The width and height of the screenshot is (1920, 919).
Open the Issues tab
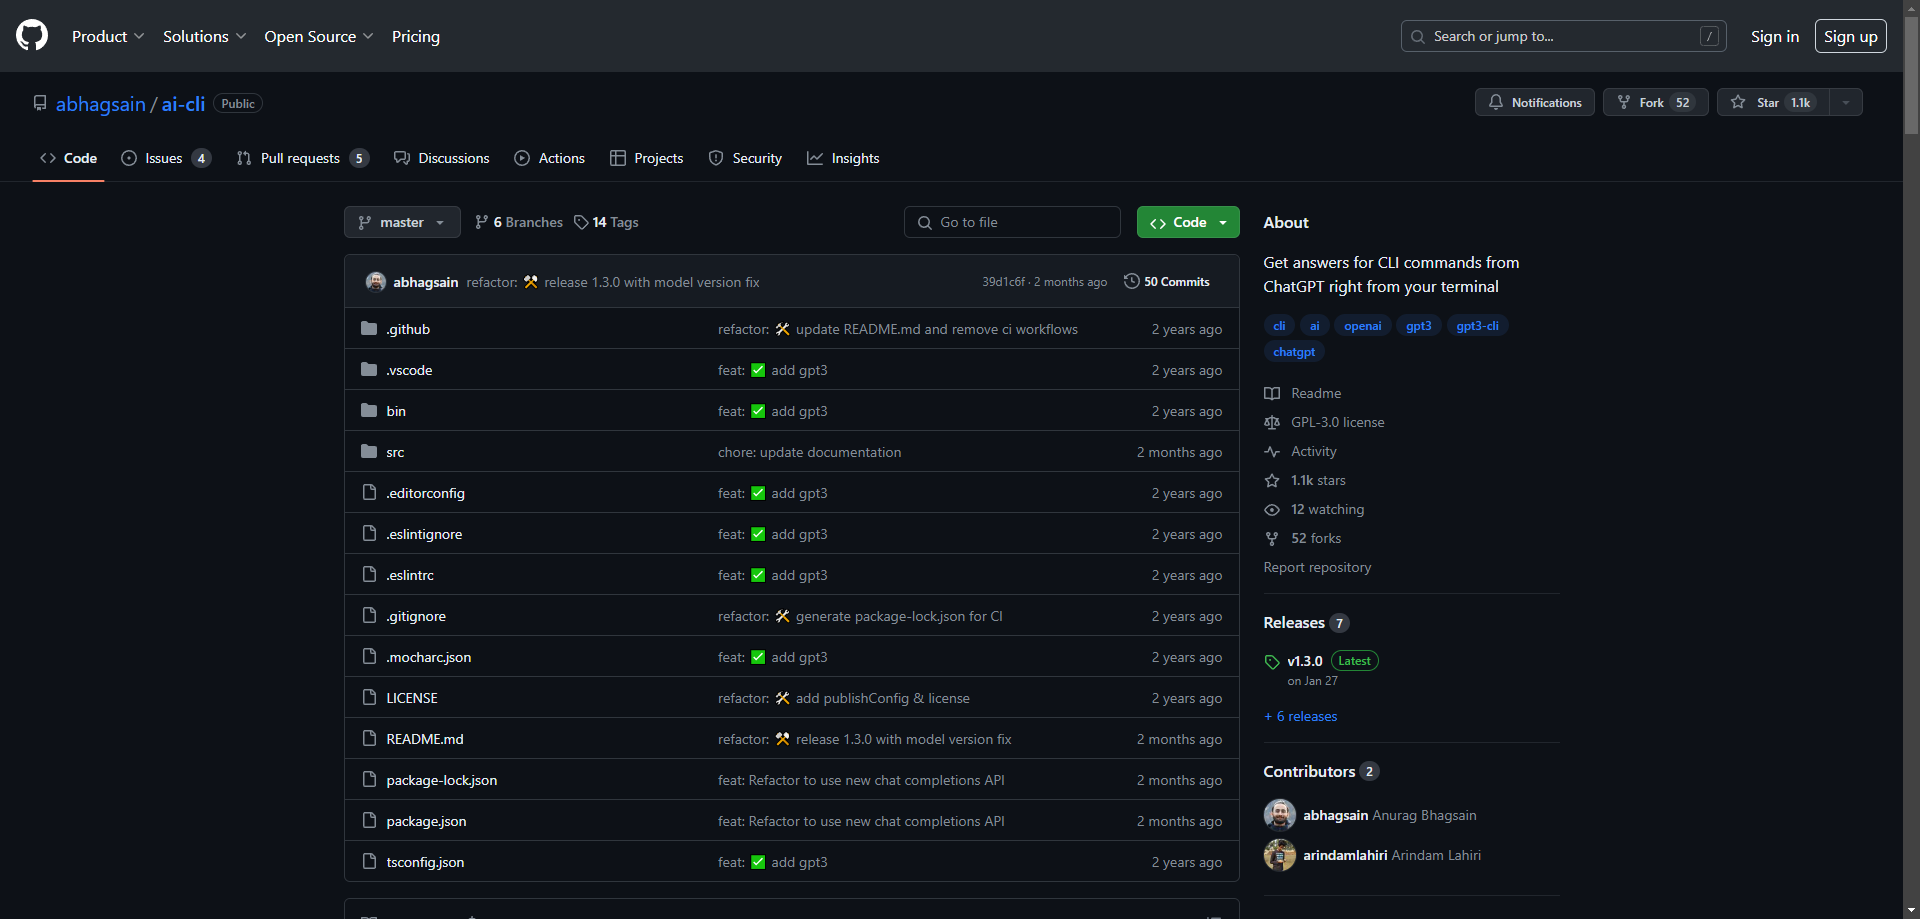point(166,158)
